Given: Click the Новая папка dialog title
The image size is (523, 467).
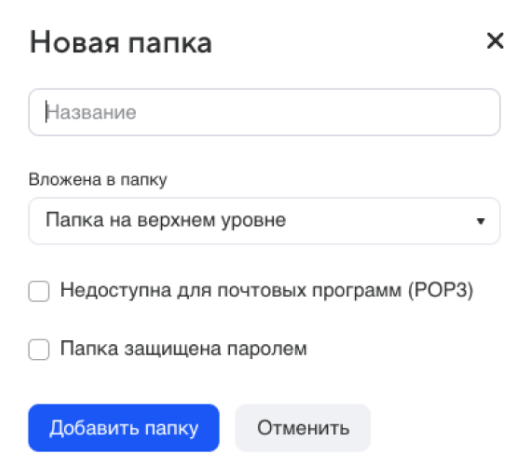Looking at the screenshot, I should click(121, 42).
